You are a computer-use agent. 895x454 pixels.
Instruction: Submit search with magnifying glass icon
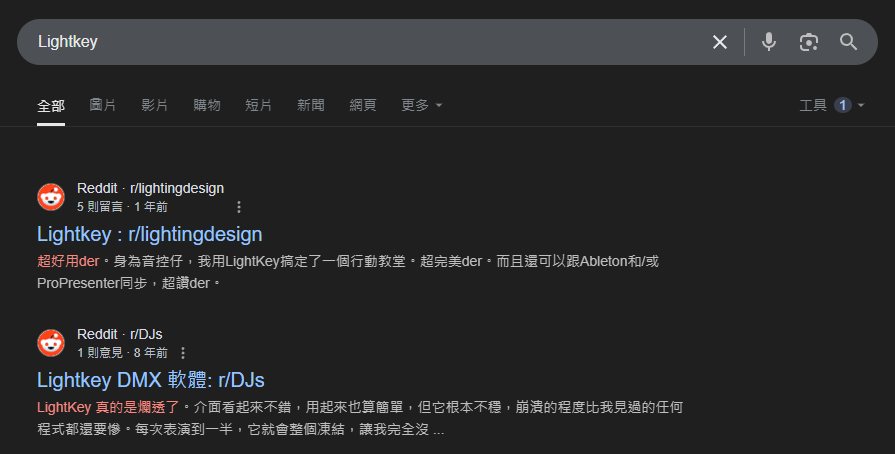[848, 42]
